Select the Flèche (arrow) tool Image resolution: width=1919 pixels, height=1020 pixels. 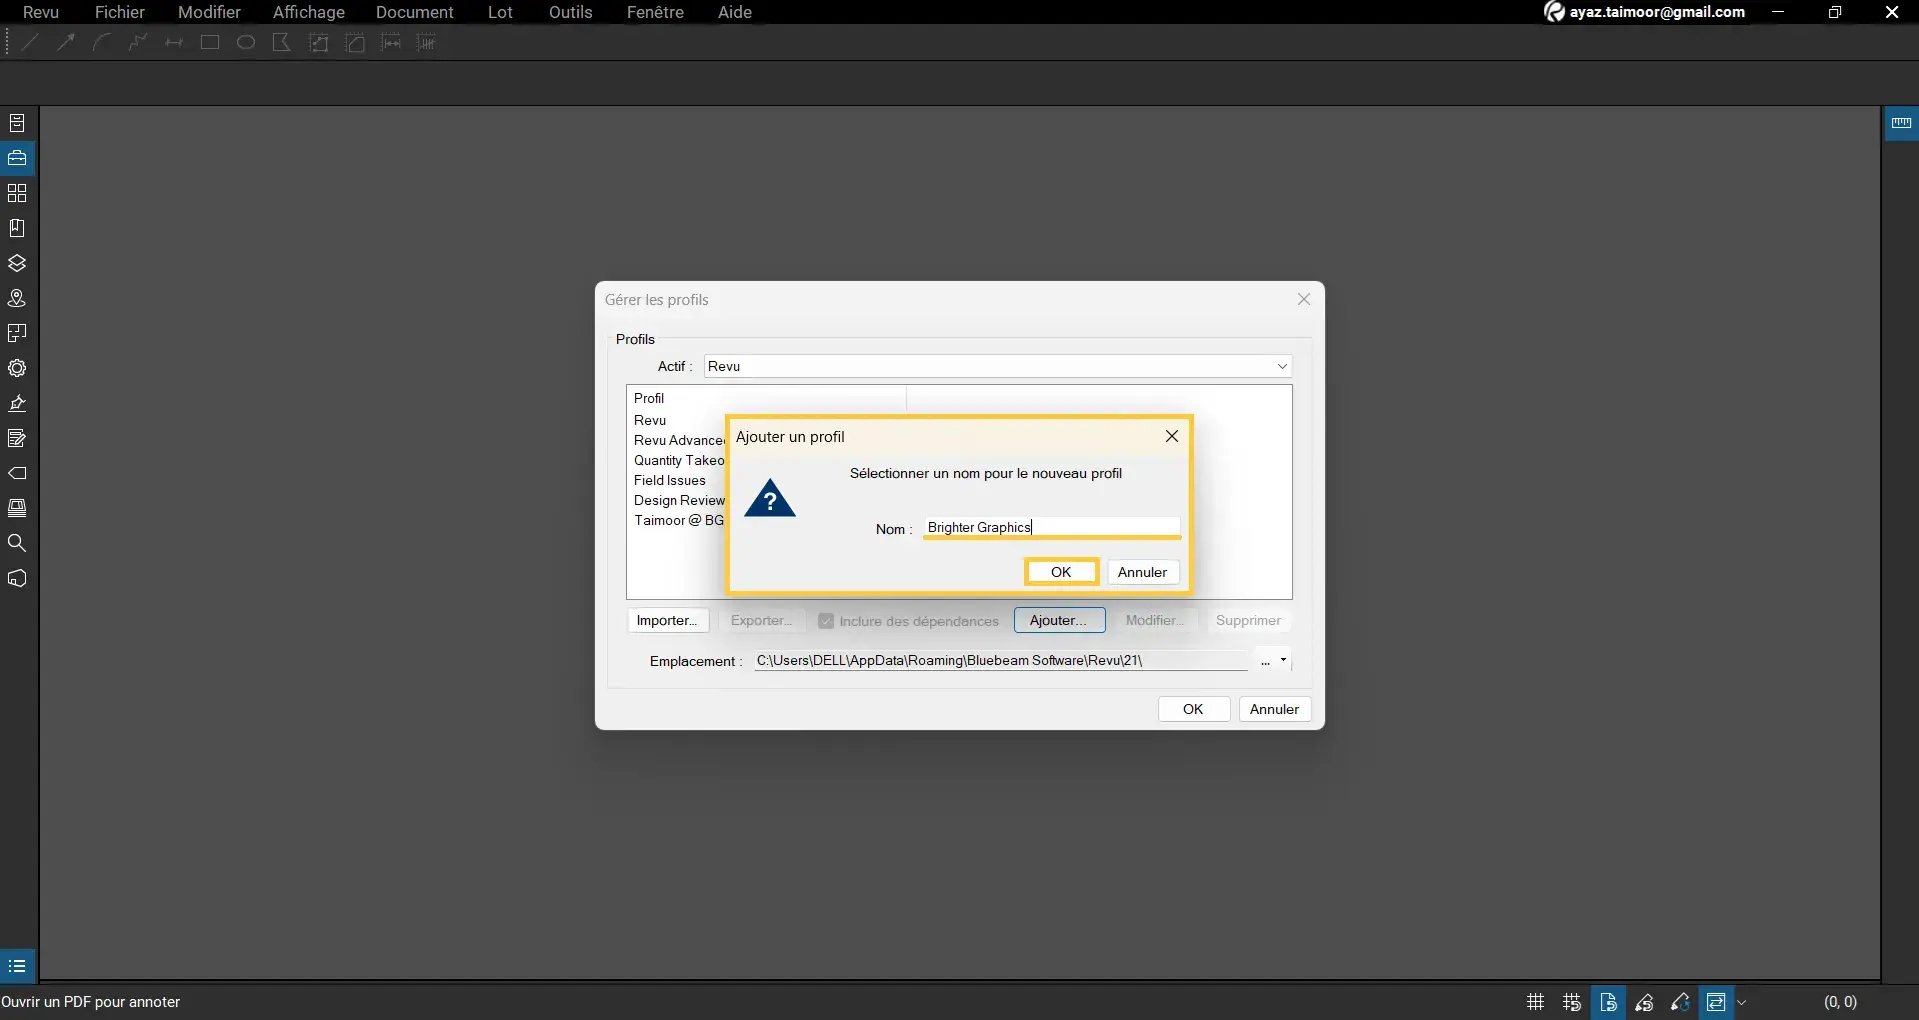click(x=66, y=42)
